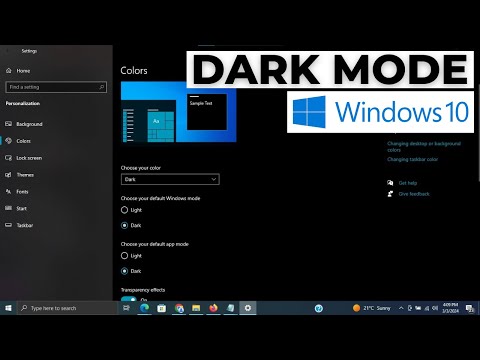
Task: Click the Colors palette icon in sidebar
Action: (8, 141)
